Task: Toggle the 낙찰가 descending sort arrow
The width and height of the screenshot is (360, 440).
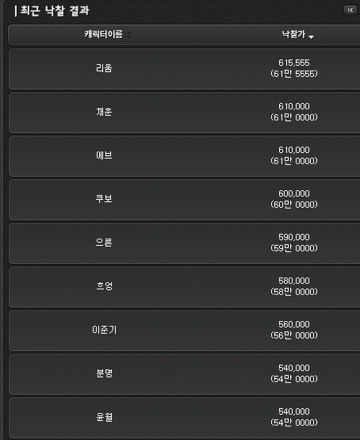Action: click(x=311, y=37)
